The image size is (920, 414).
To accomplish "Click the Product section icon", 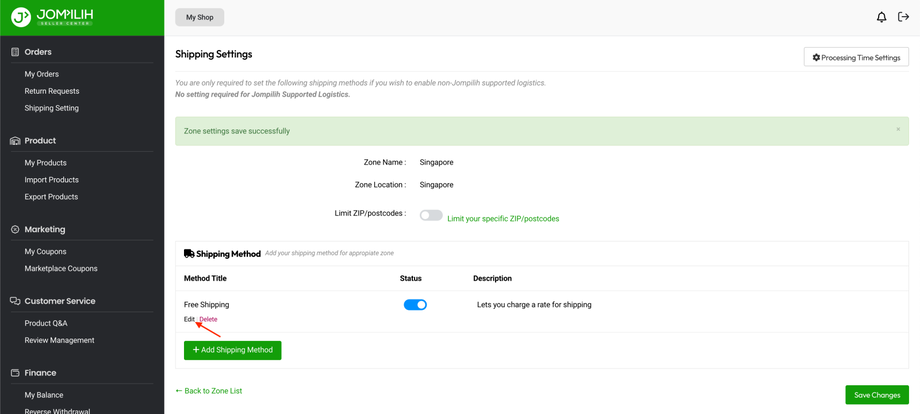I will 15,141.
